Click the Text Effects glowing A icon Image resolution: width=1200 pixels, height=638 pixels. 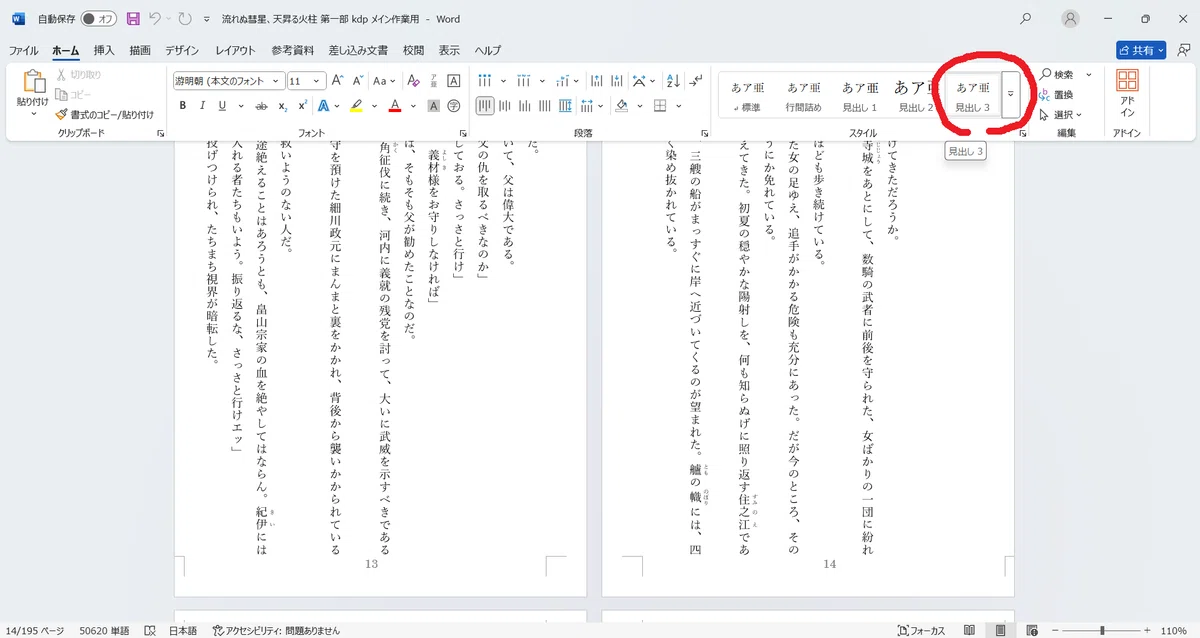pos(324,105)
